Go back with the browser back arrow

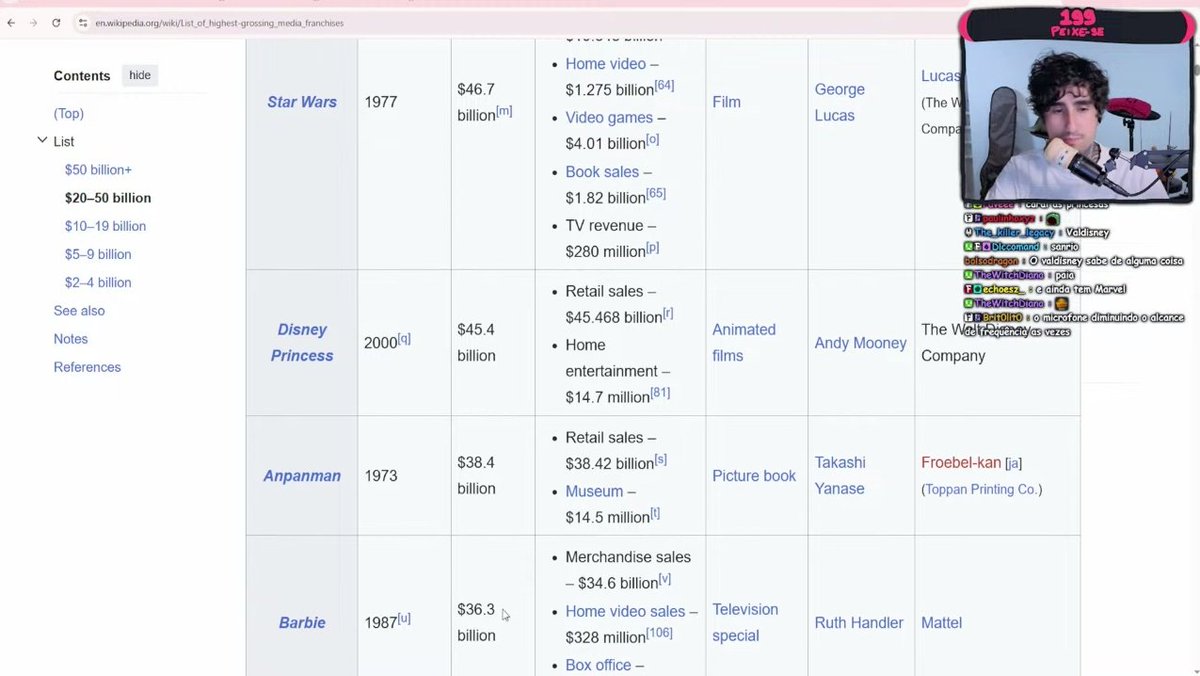(x=11, y=22)
